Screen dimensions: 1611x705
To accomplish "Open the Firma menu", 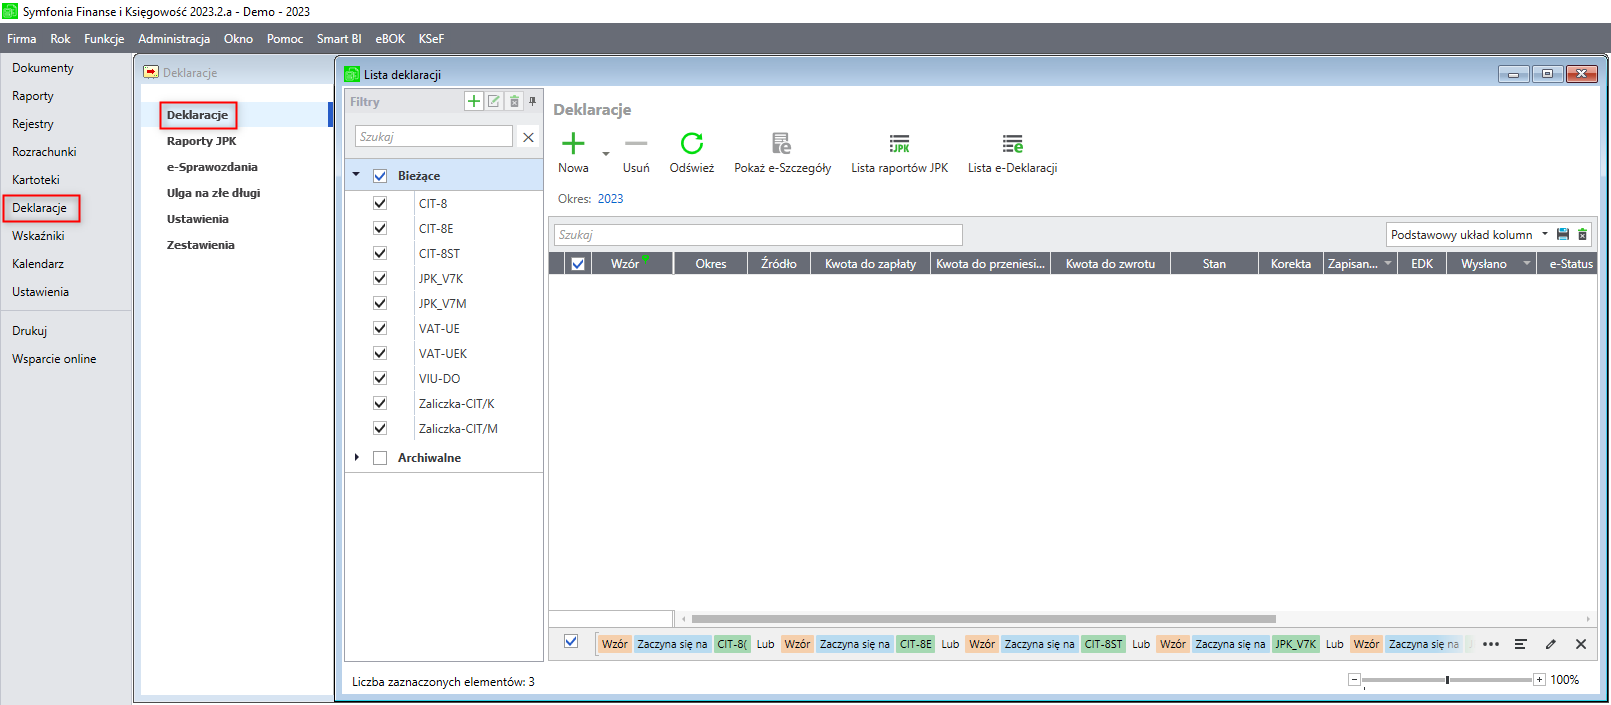I will click(22, 39).
